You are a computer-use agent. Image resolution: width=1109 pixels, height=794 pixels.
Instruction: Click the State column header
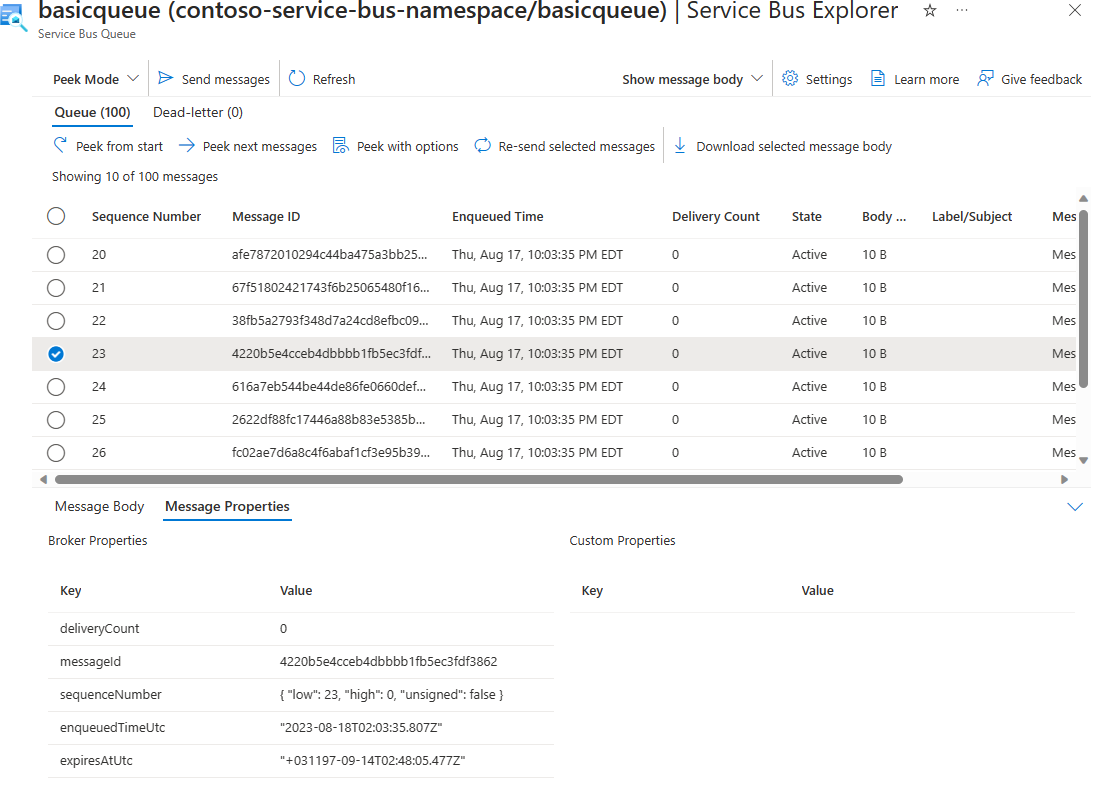[x=807, y=216]
